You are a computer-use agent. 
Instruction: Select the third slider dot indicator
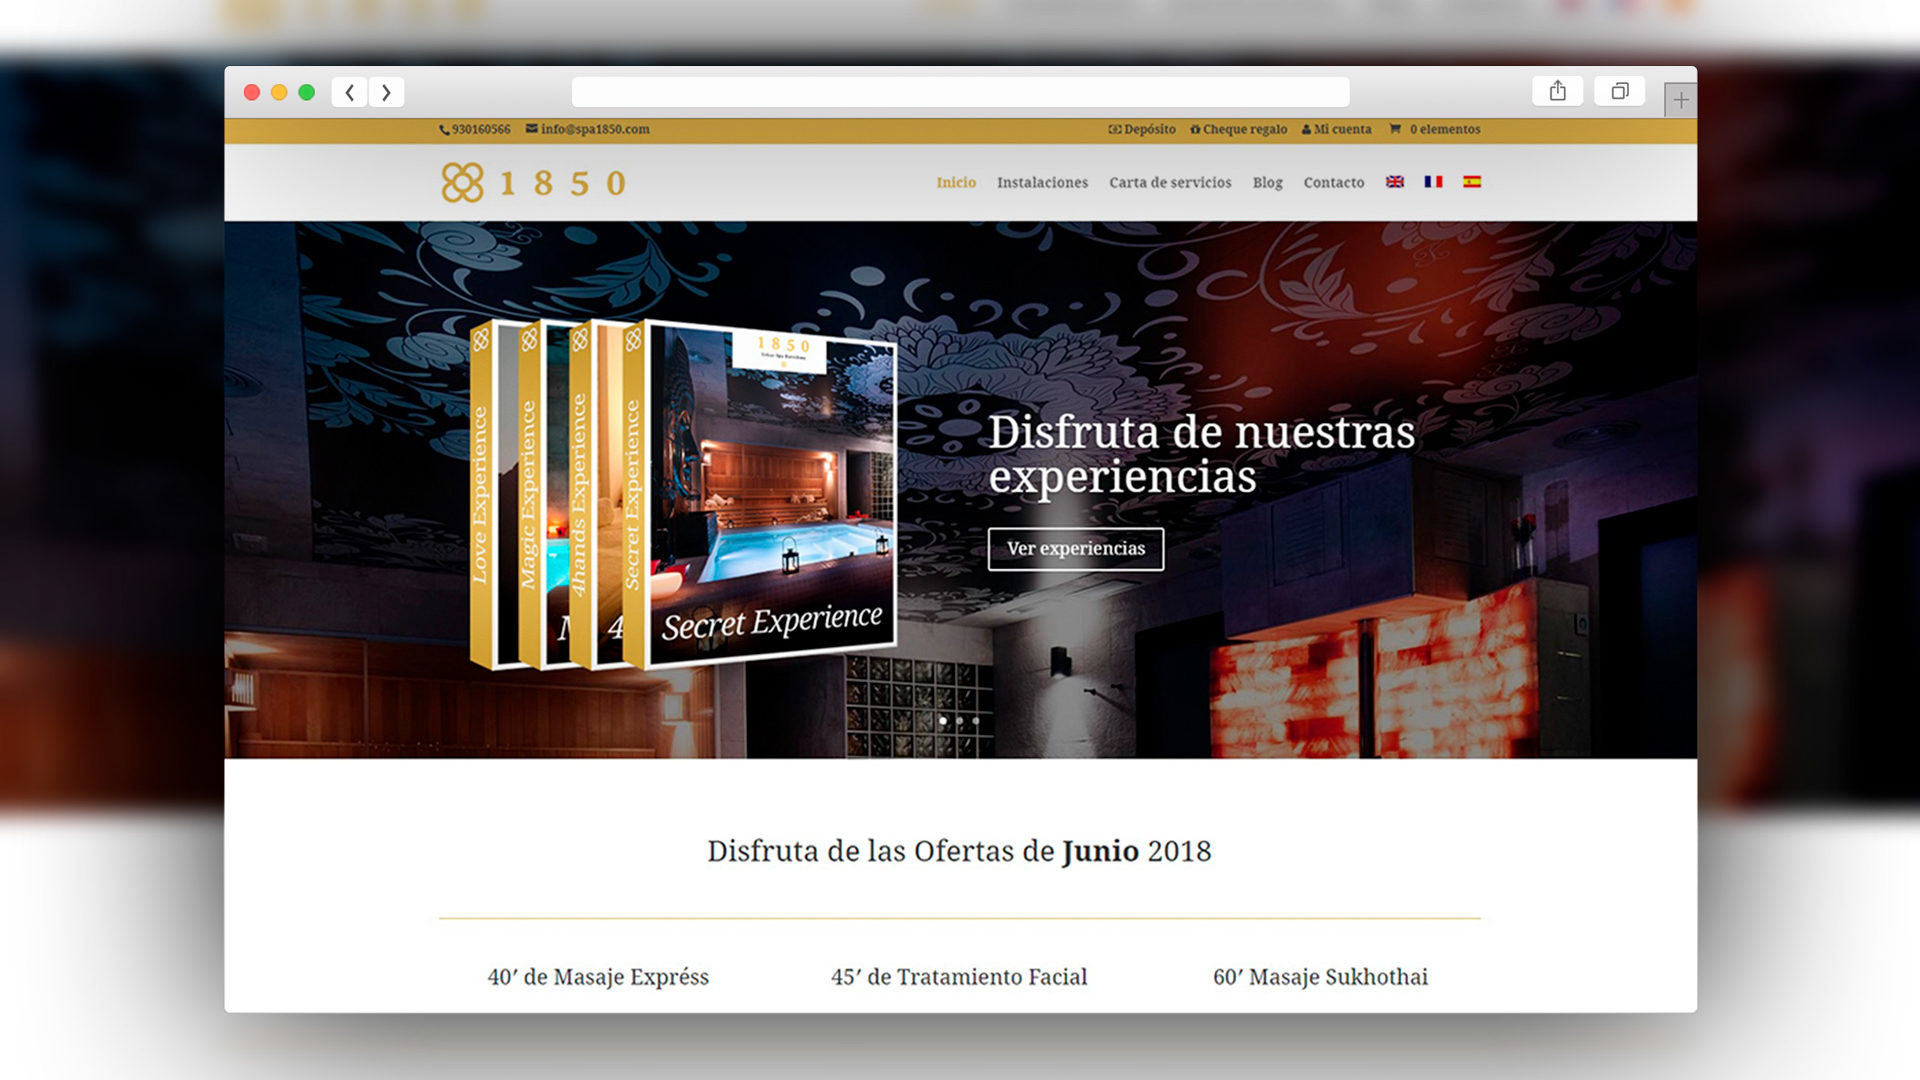[x=976, y=720]
